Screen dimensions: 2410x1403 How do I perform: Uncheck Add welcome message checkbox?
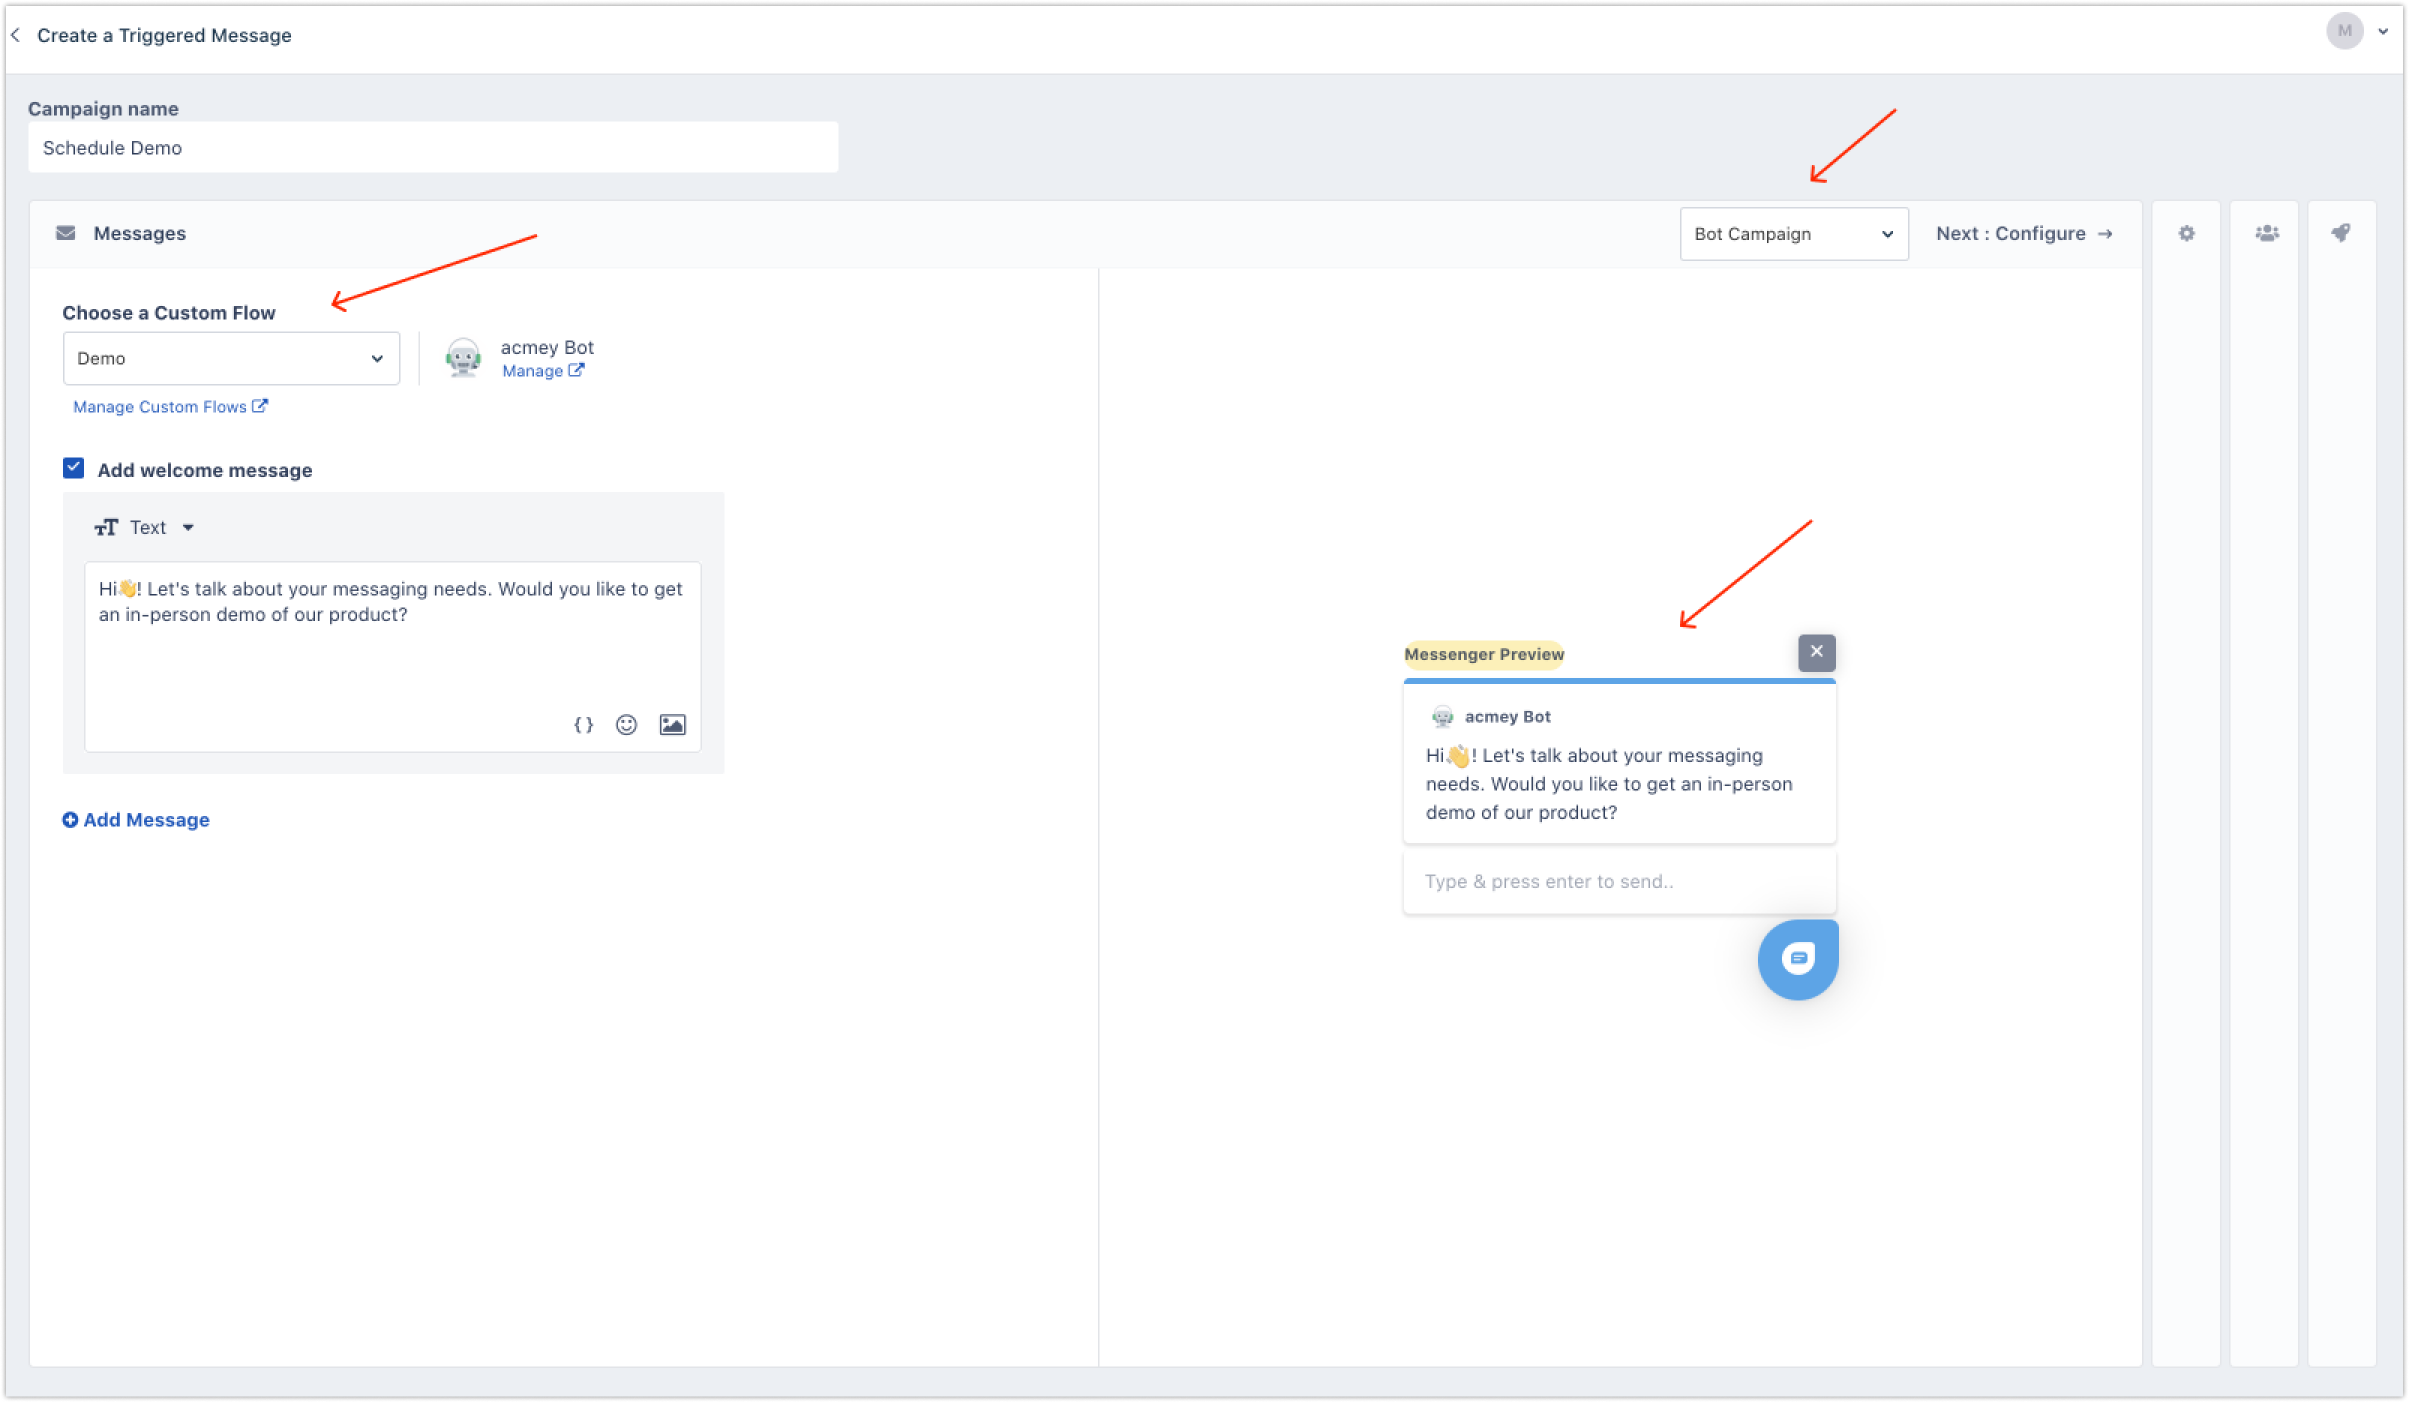[x=74, y=468]
